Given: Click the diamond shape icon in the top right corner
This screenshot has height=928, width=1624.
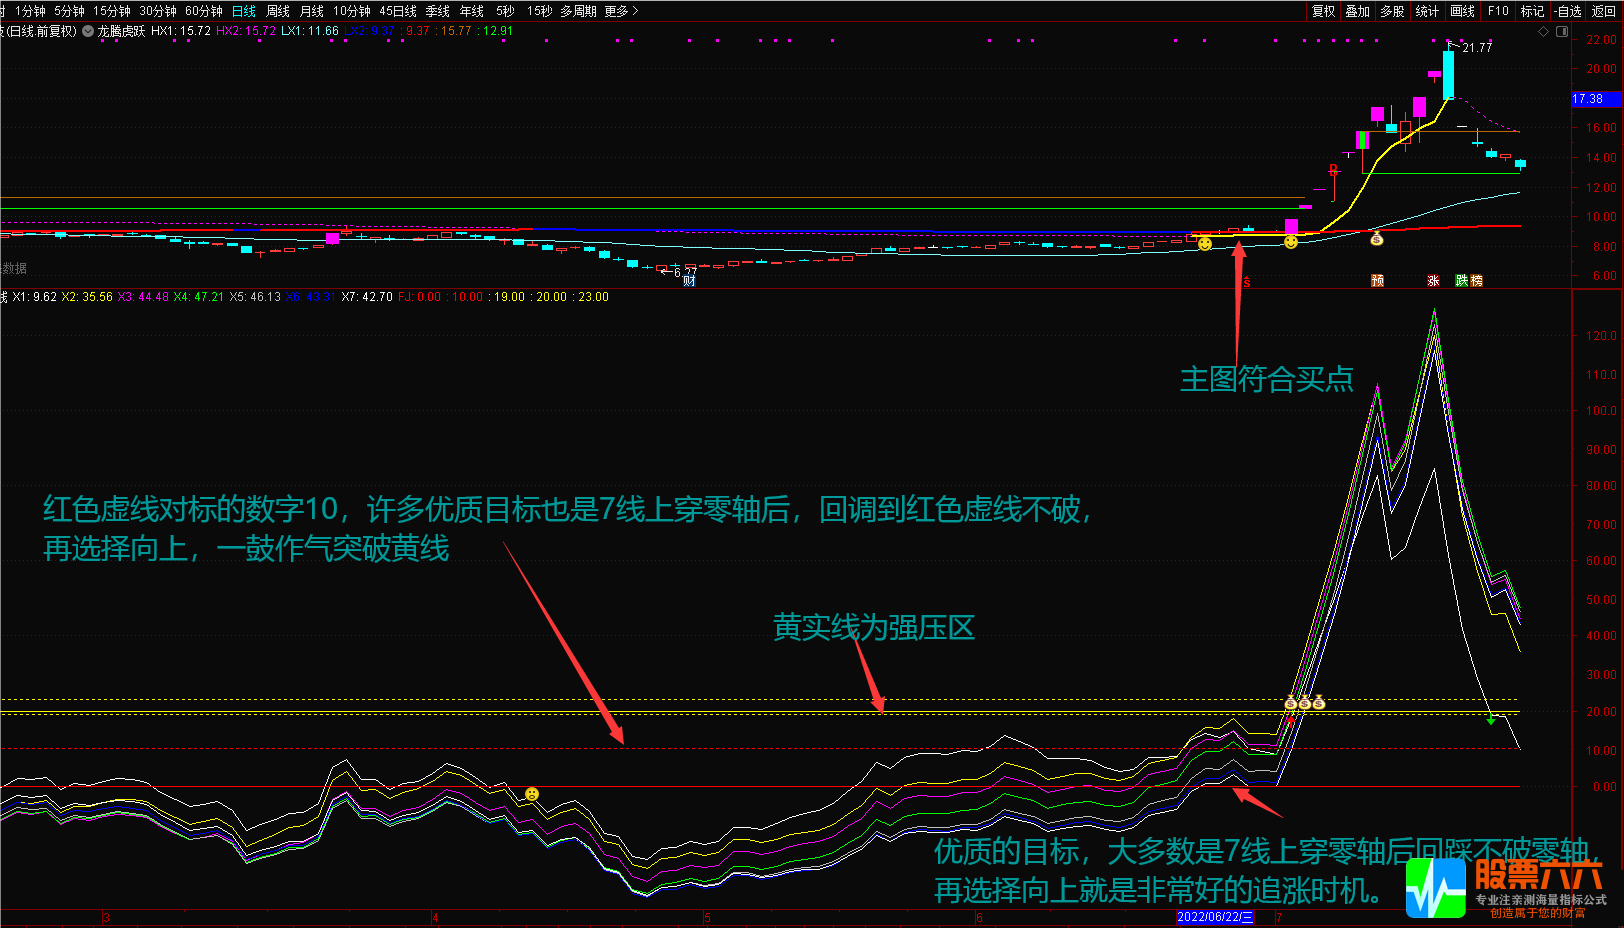Looking at the screenshot, I should pyautogui.click(x=1545, y=31).
